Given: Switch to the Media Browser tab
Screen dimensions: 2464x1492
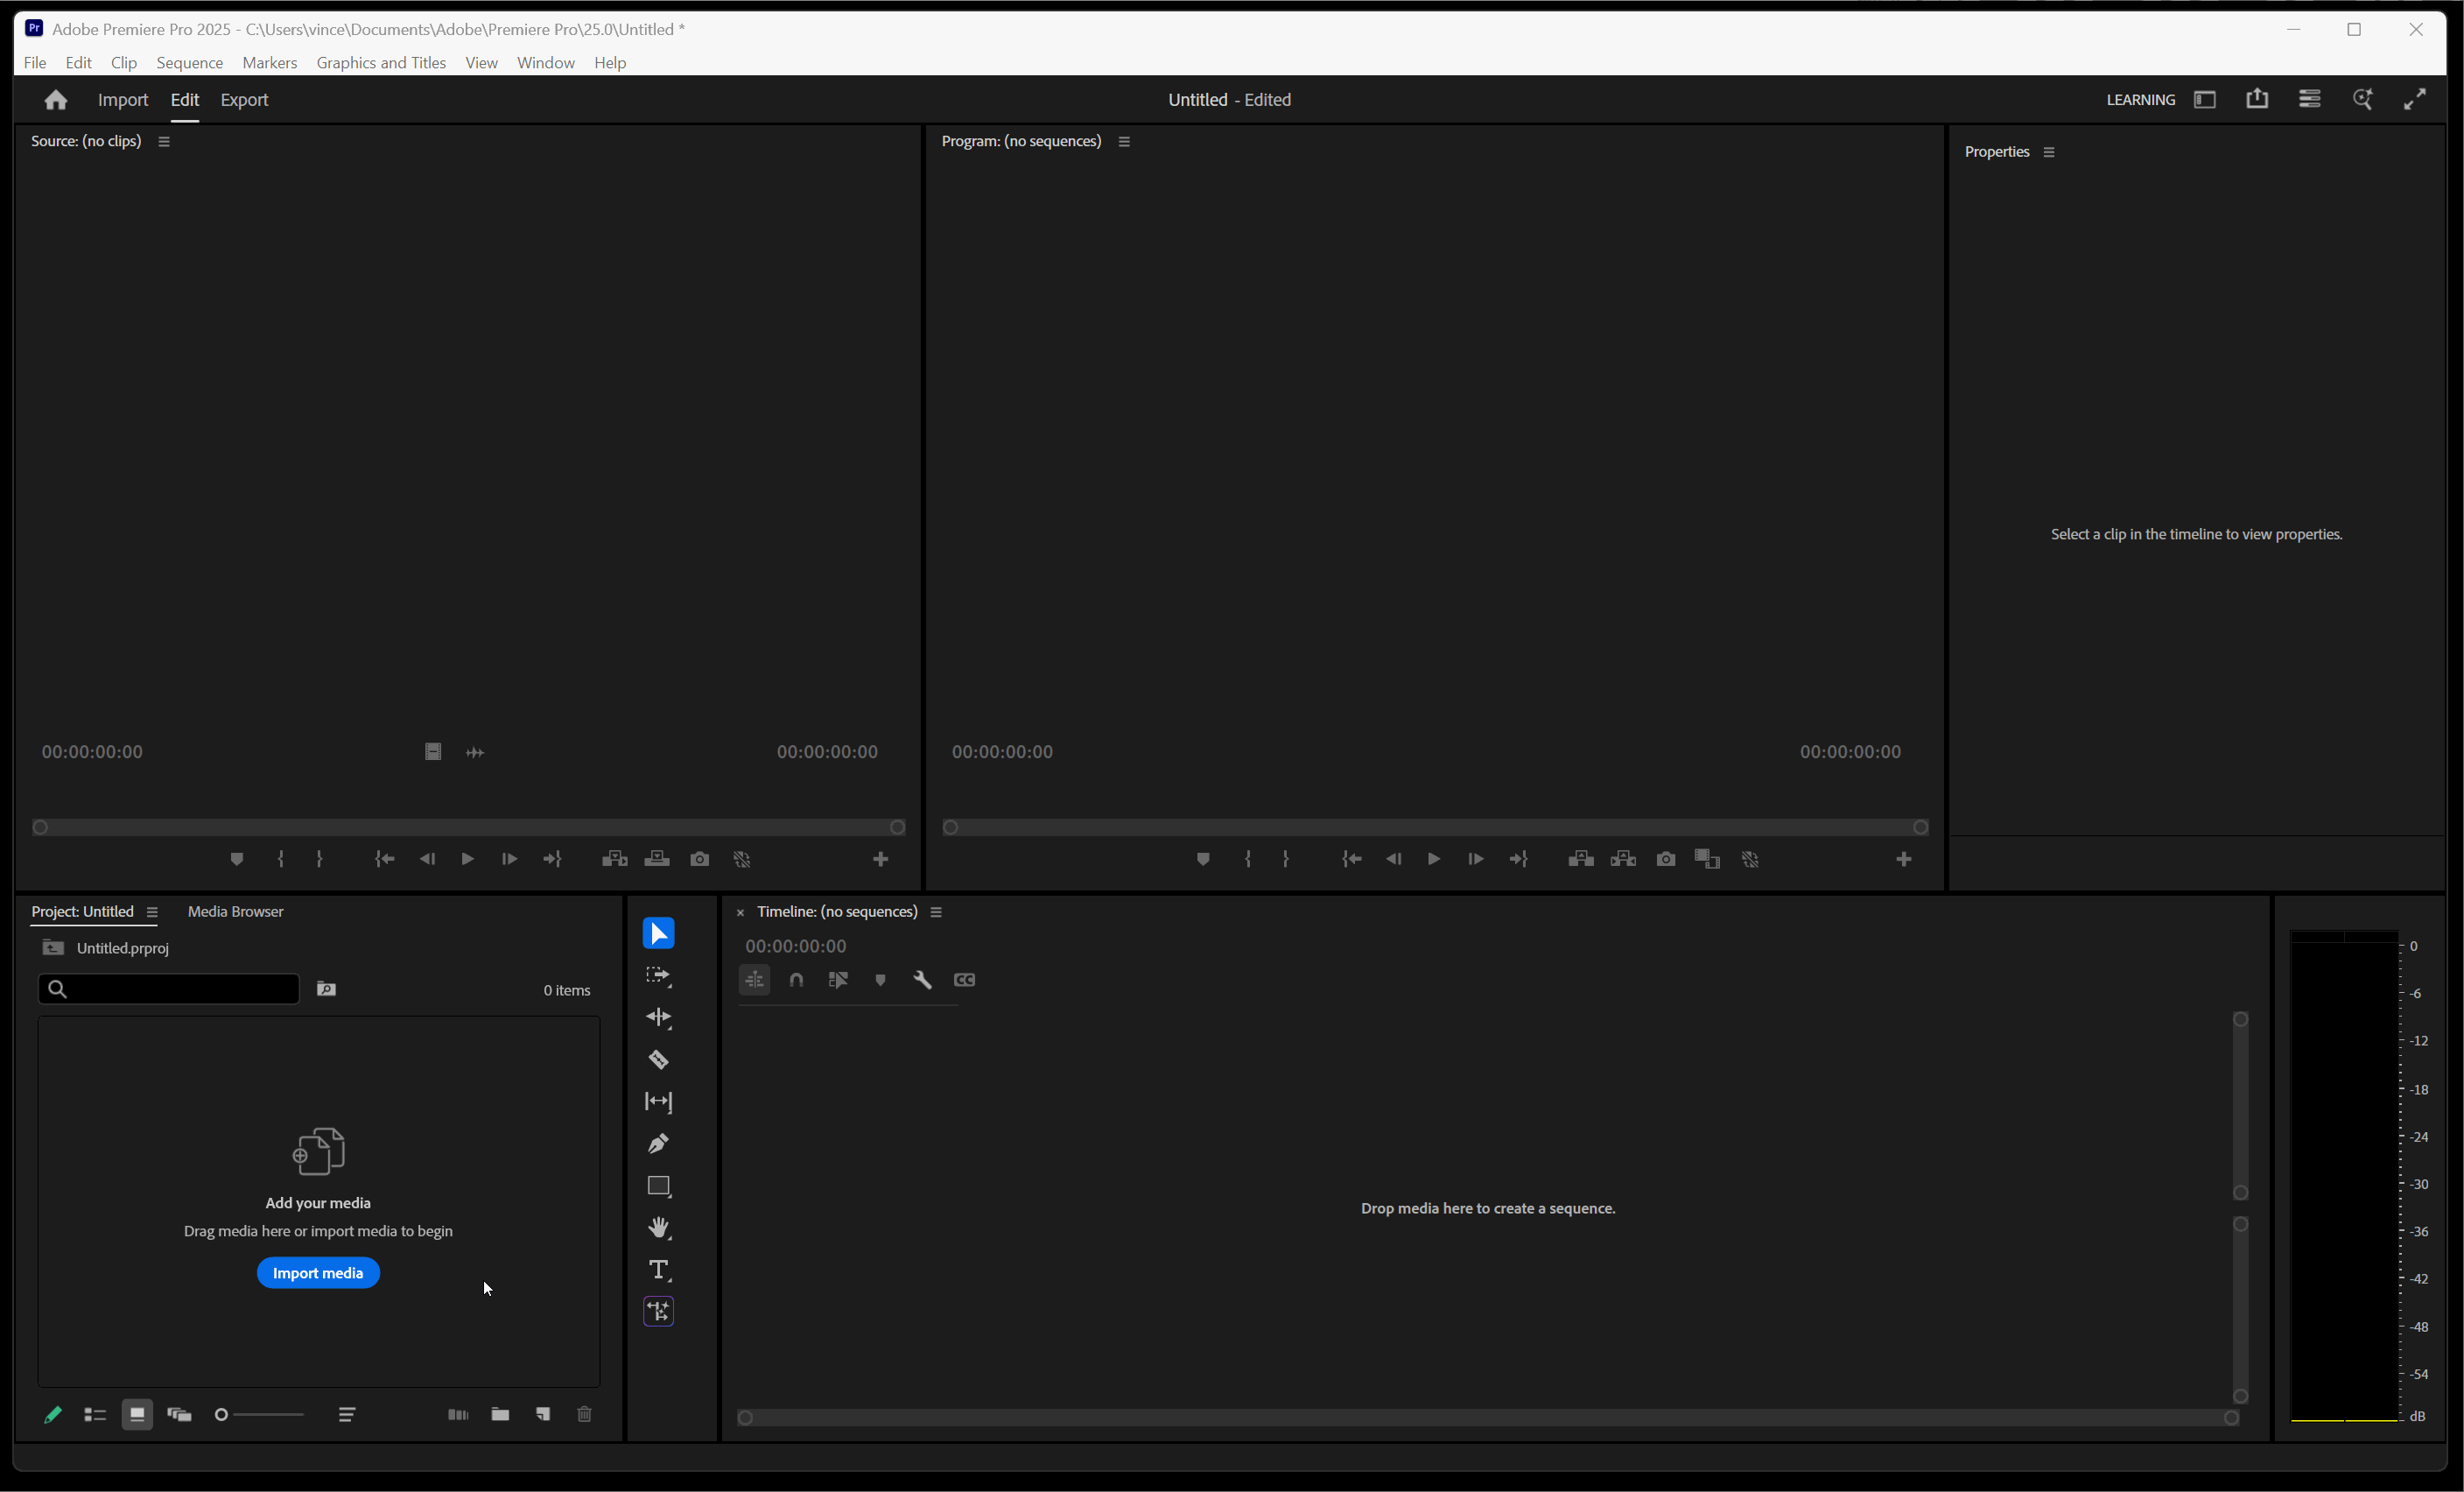Looking at the screenshot, I should pos(235,911).
